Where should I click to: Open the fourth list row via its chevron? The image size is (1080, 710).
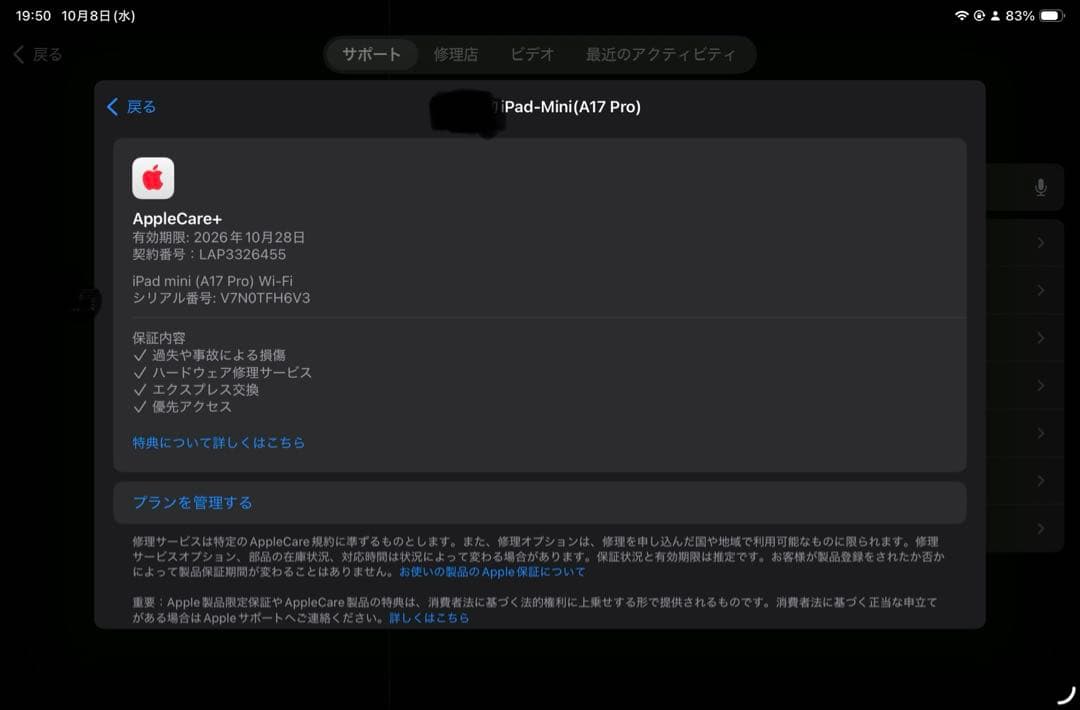point(1042,385)
